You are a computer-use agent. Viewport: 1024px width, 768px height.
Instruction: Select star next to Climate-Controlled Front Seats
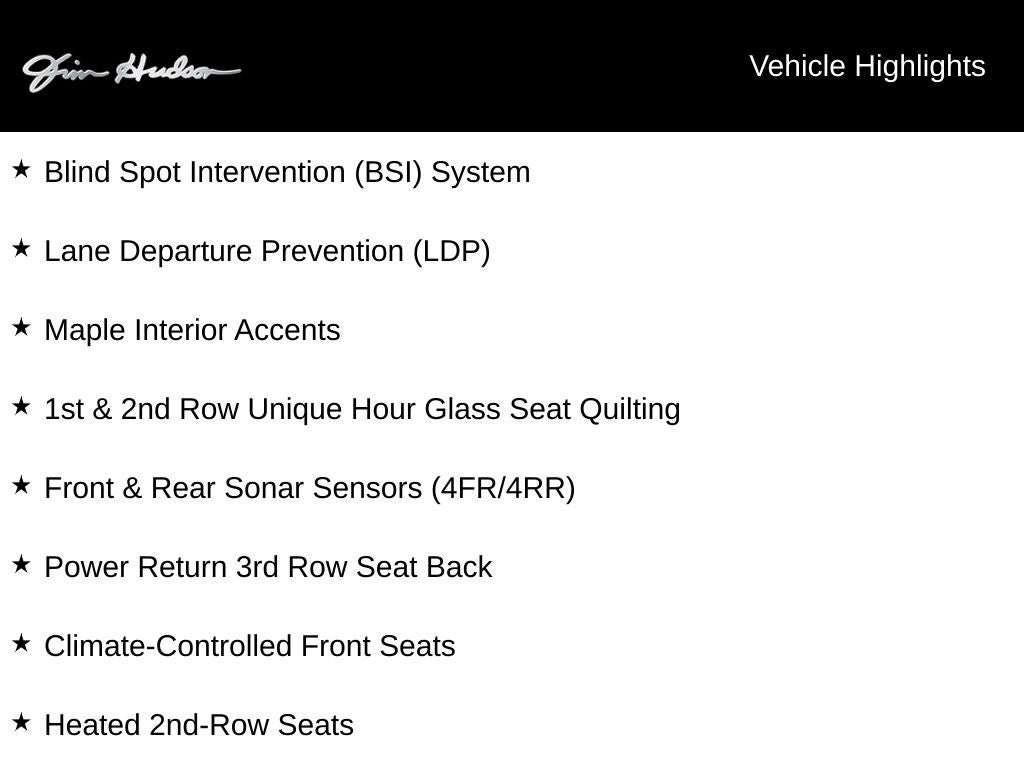click(x=22, y=644)
